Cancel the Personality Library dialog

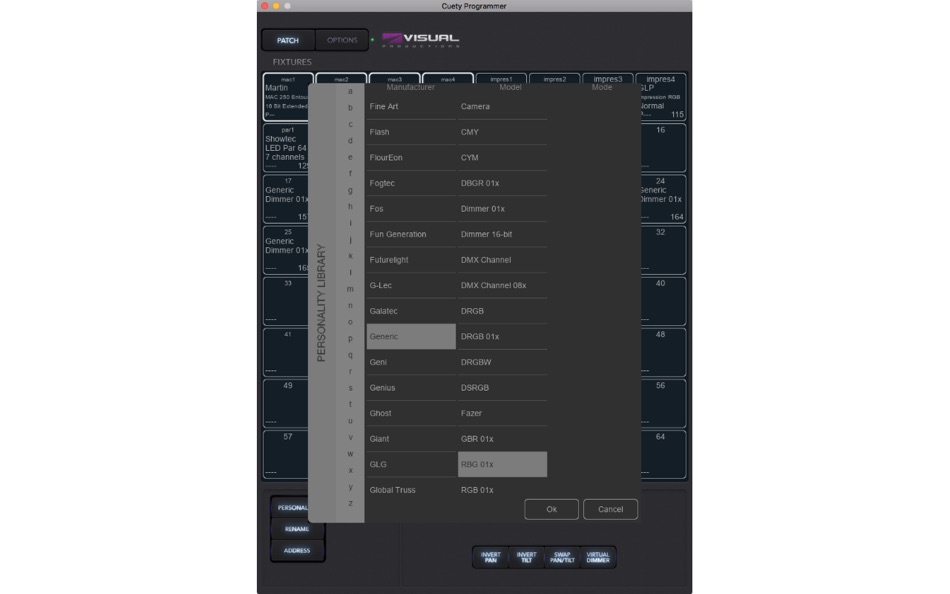610,509
